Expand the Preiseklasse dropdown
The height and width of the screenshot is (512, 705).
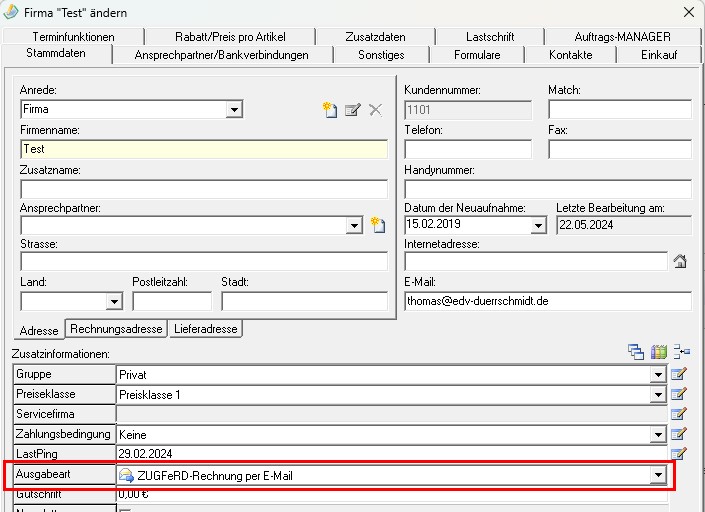658,395
